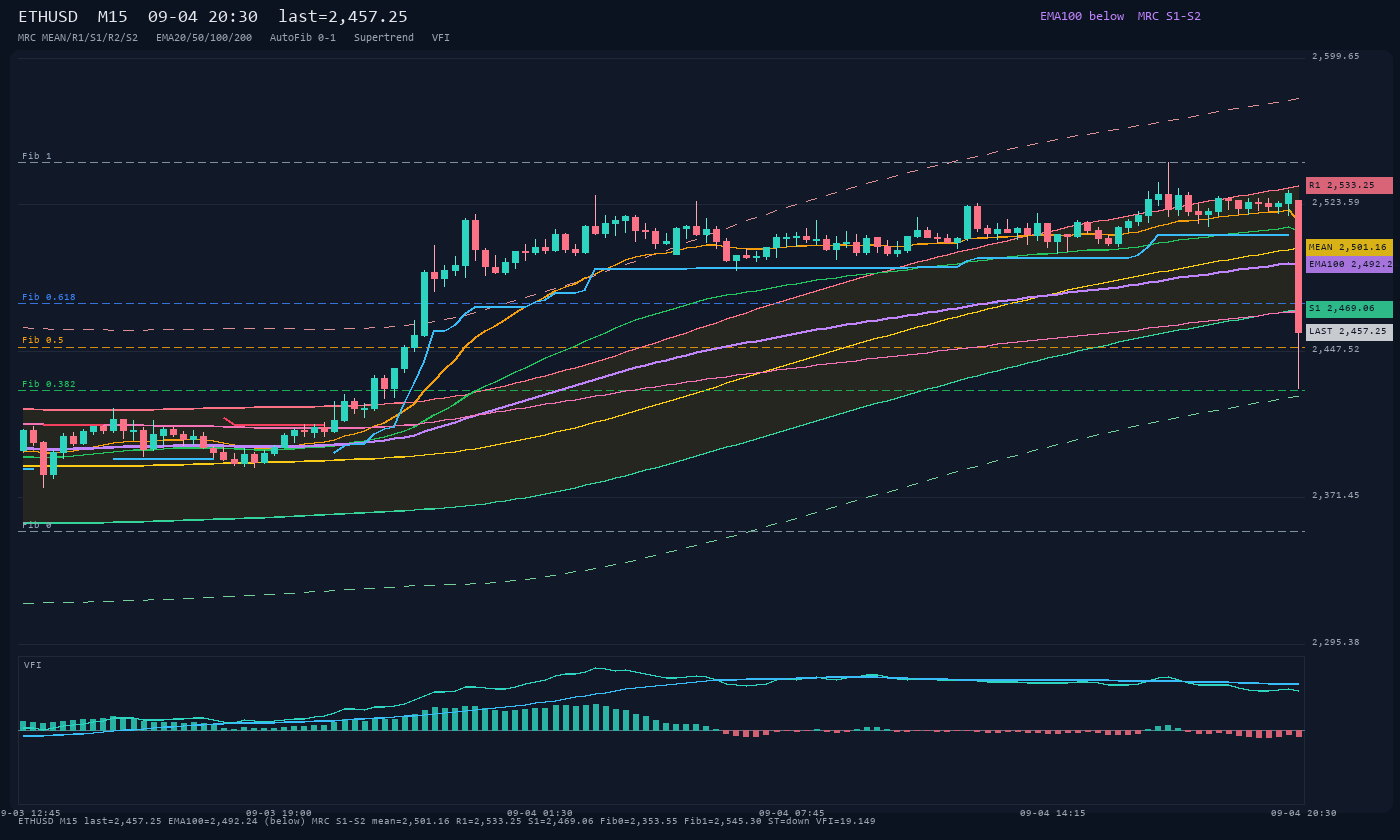
Task: Click the 2,295.38 price axis label
Action: pos(1336,643)
